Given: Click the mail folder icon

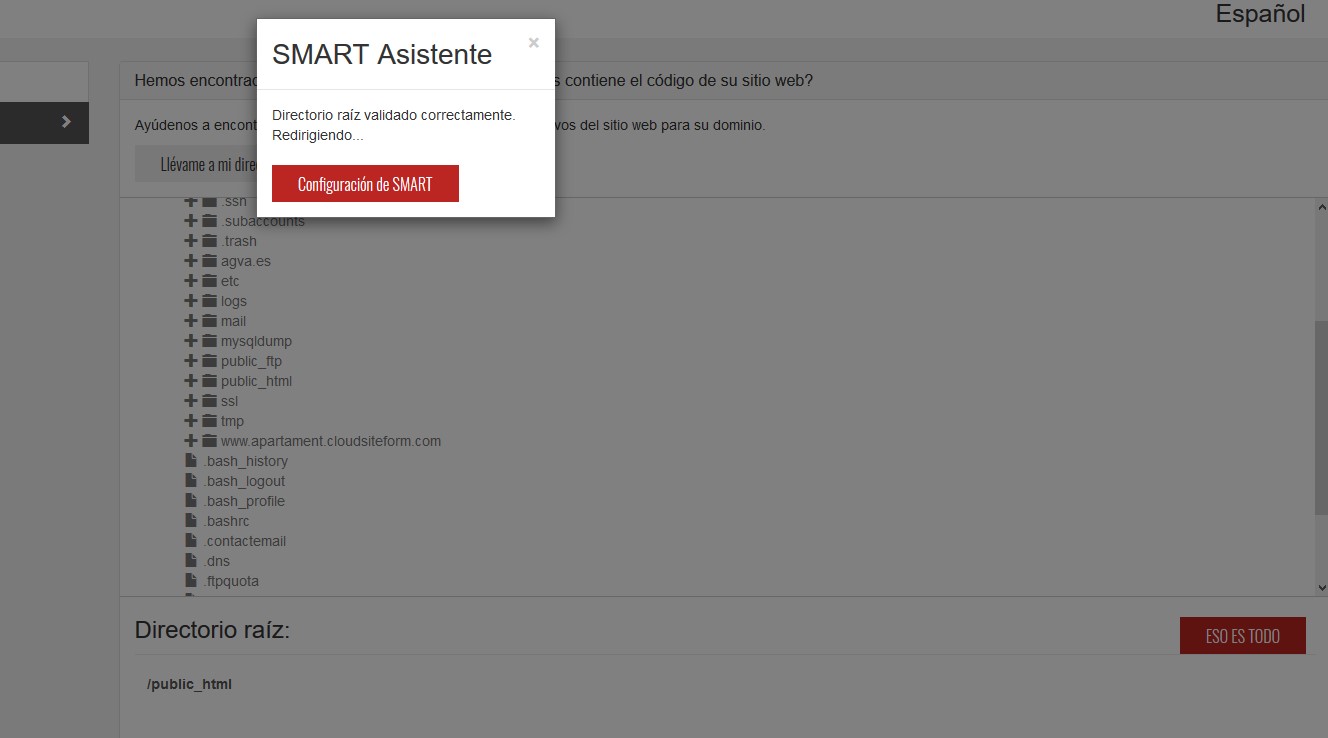Looking at the screenshot, I should click(x=210, y=321).
